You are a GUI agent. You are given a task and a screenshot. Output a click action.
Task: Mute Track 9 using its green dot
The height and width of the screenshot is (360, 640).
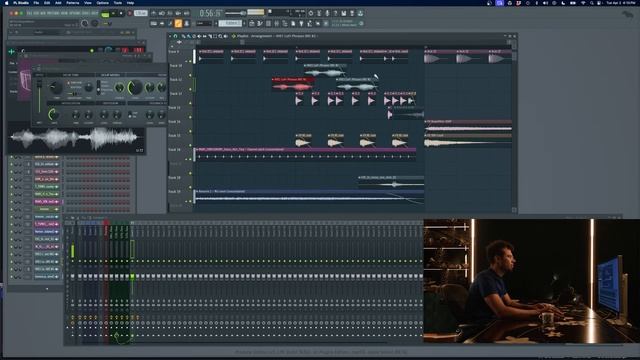pos(190,61)
